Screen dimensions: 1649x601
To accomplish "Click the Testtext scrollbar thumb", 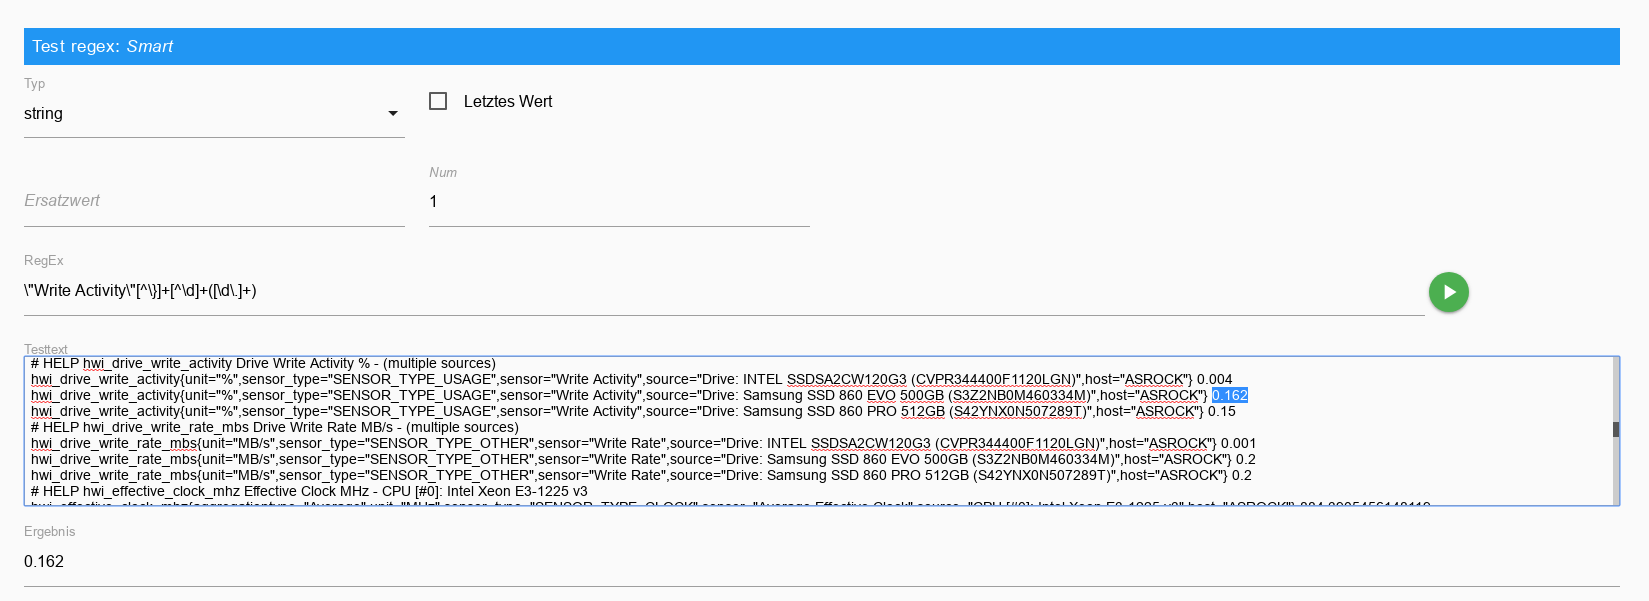I will [1615, 429].
